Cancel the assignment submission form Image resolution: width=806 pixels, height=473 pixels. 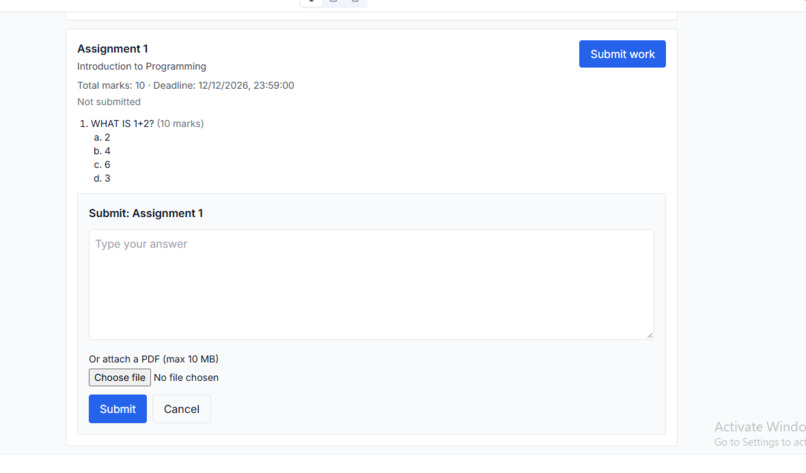[x=181, y=409]
